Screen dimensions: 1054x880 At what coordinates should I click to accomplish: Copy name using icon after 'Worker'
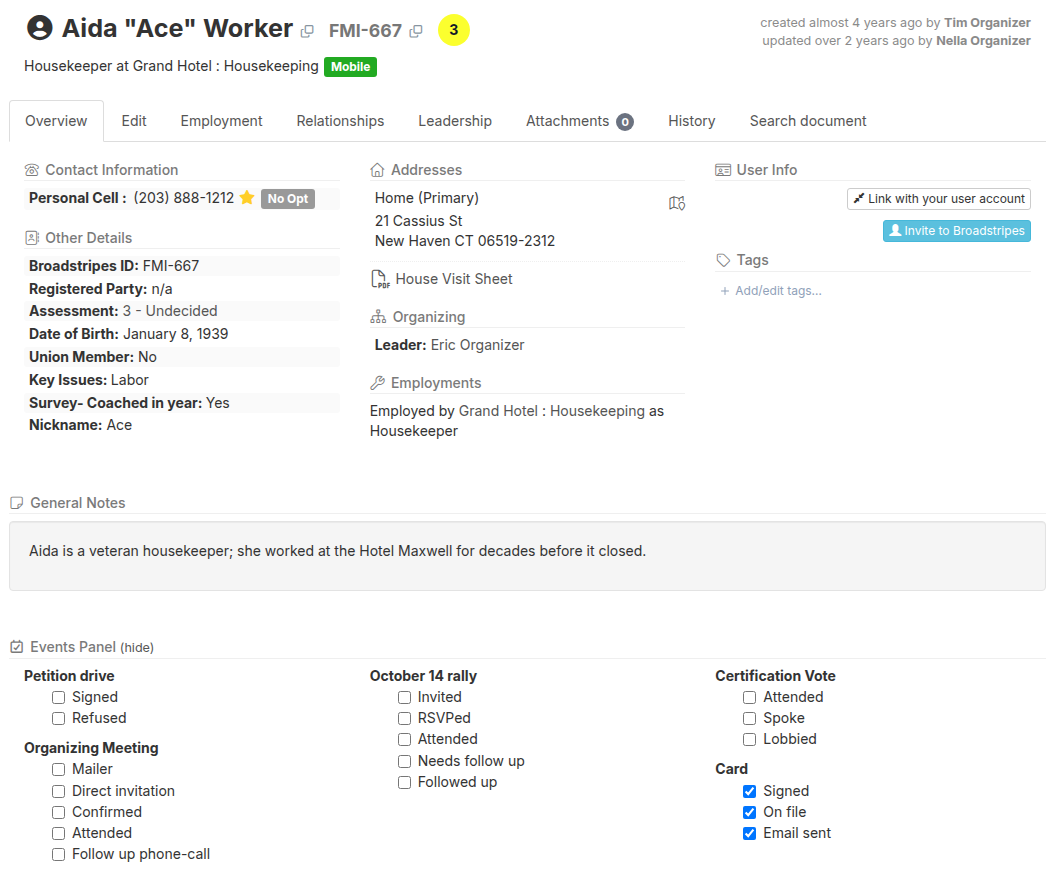(x=307, y=31)
